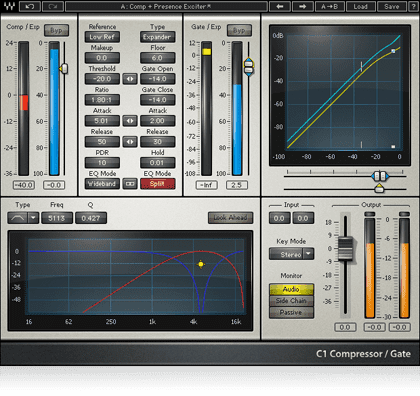Enable the Look Ahead button
Image resolution: width=420 pixels, height=396 pixels.
[x=230, y=218]
